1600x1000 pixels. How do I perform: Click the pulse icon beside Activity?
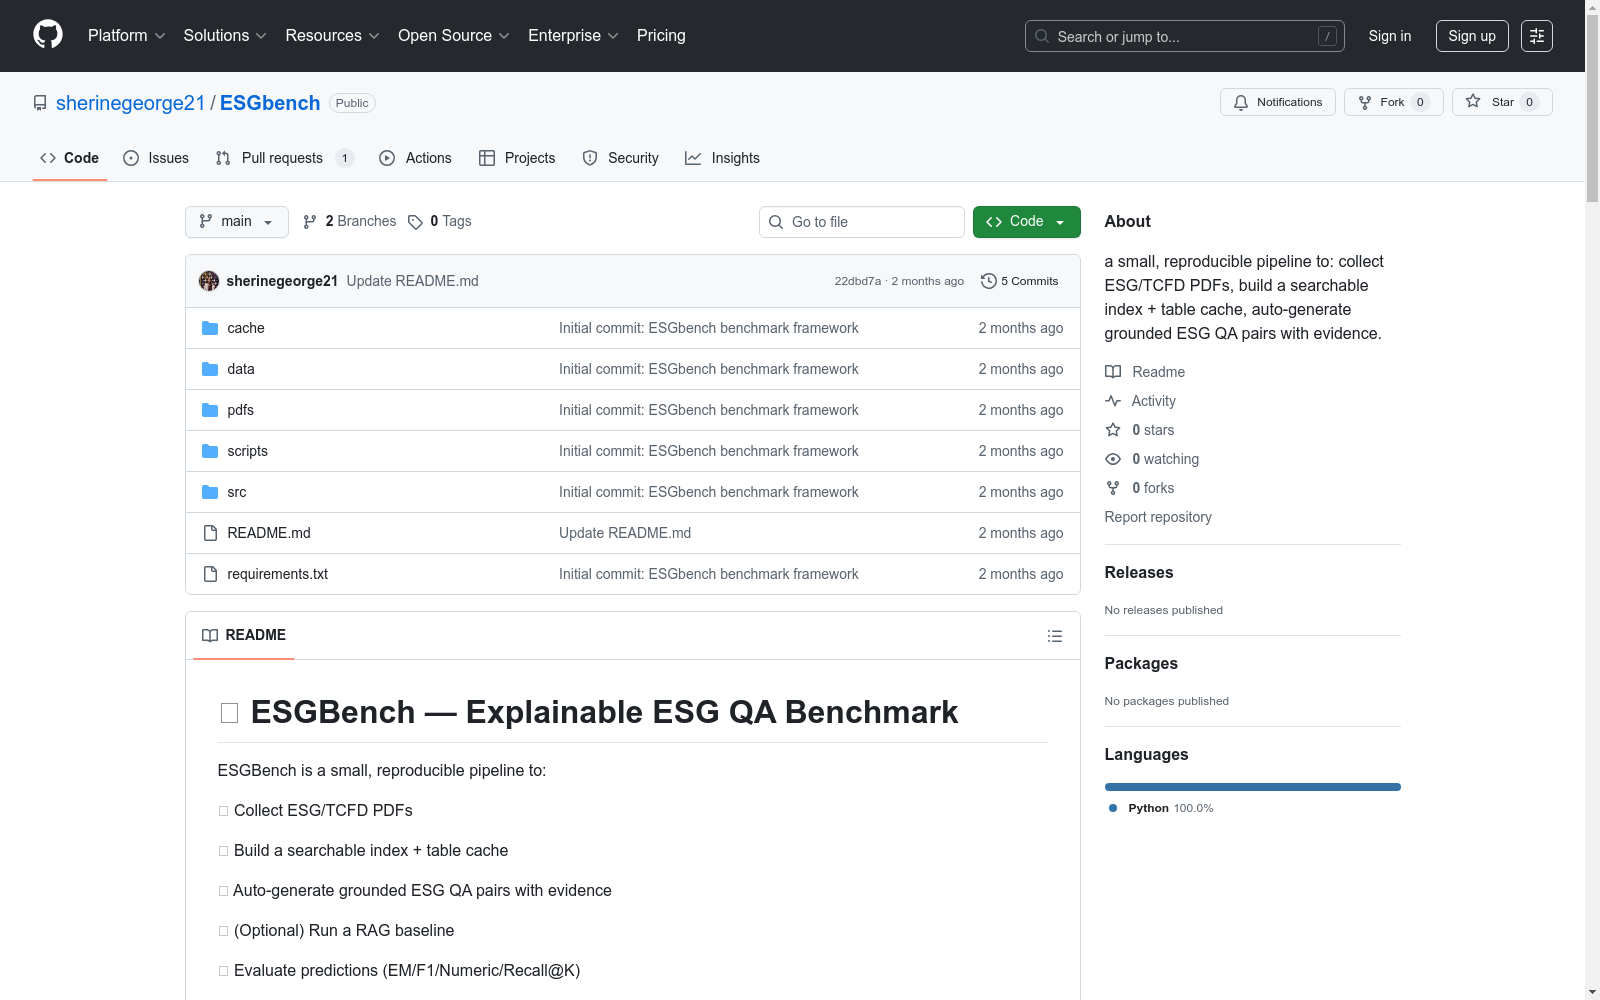1113,401
